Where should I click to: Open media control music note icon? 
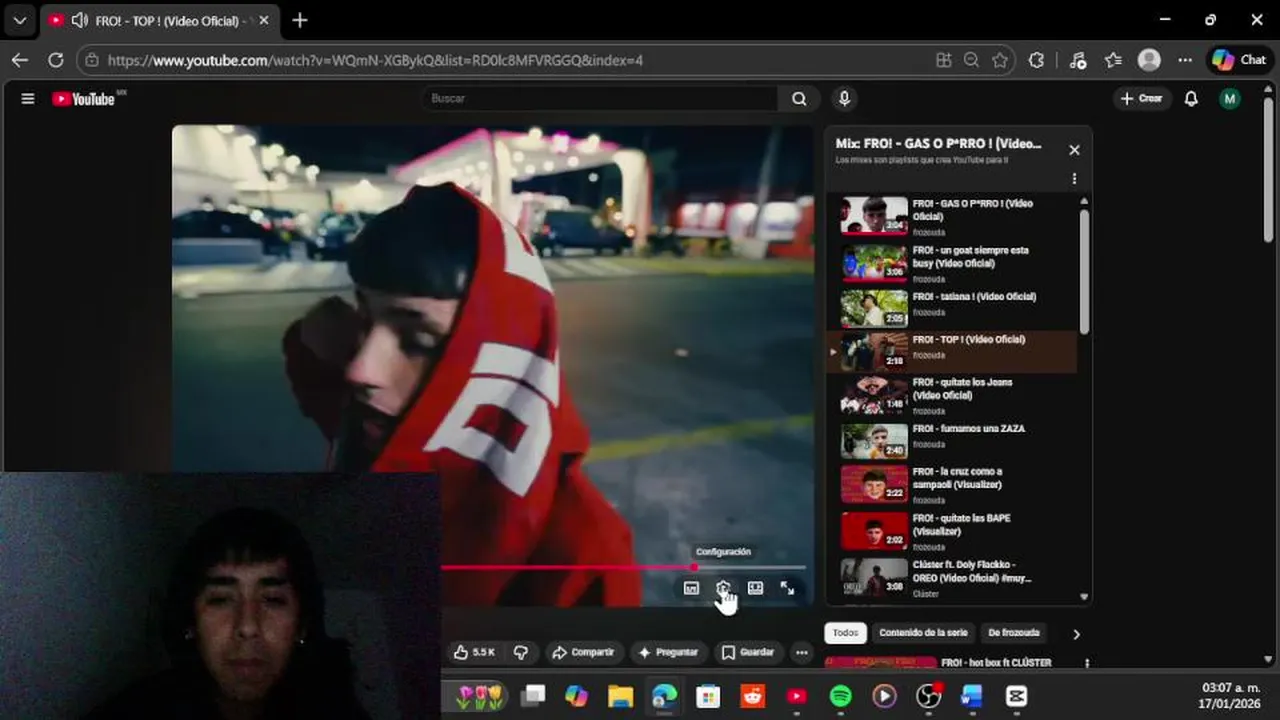click(x=1077, y=60)
